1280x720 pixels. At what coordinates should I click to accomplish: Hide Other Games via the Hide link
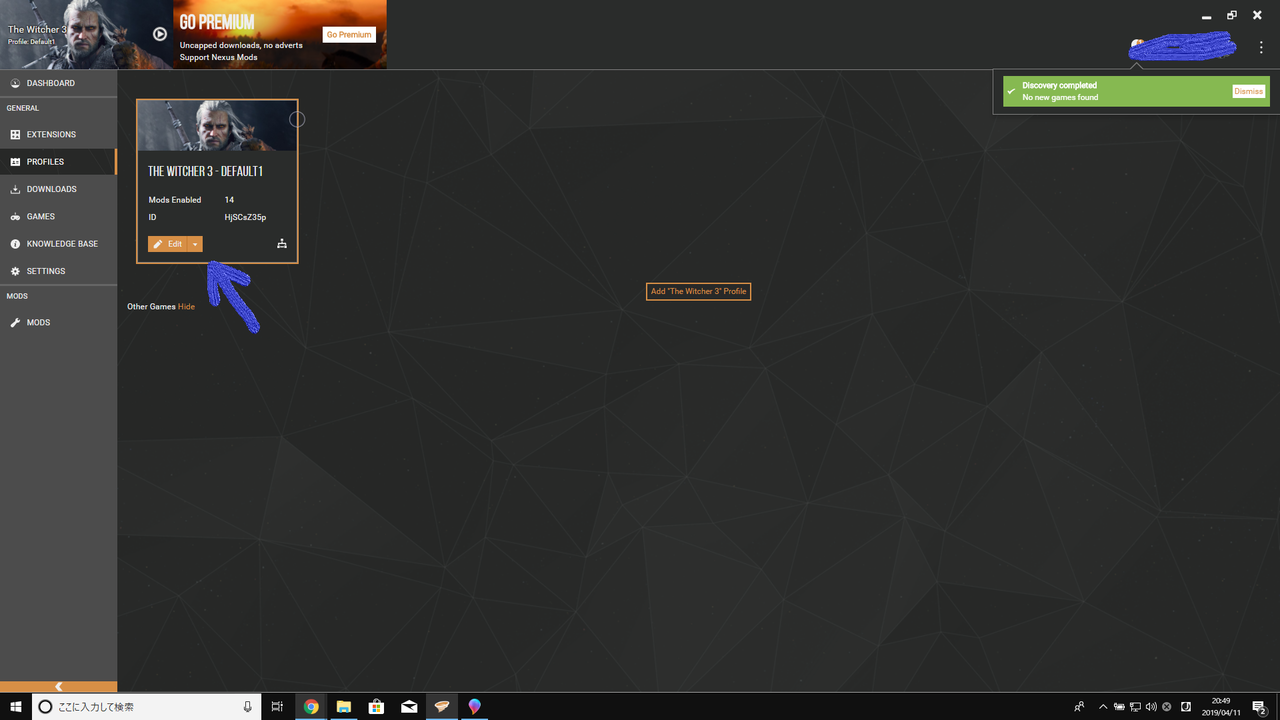tap(186, 307)
